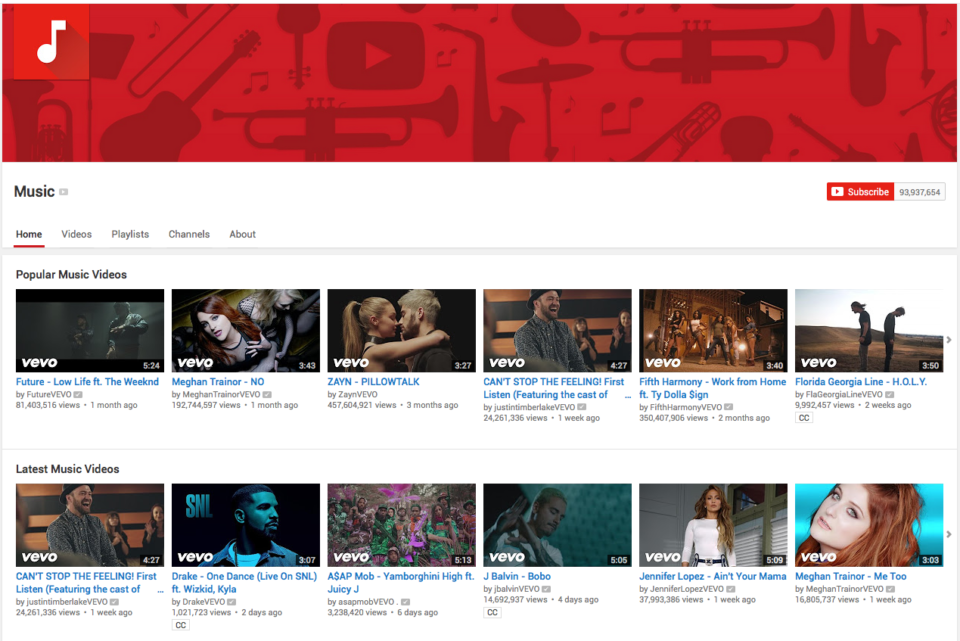Click the Music channel note avatar icon
960x641 pixels.
click(x=51, y=42)
